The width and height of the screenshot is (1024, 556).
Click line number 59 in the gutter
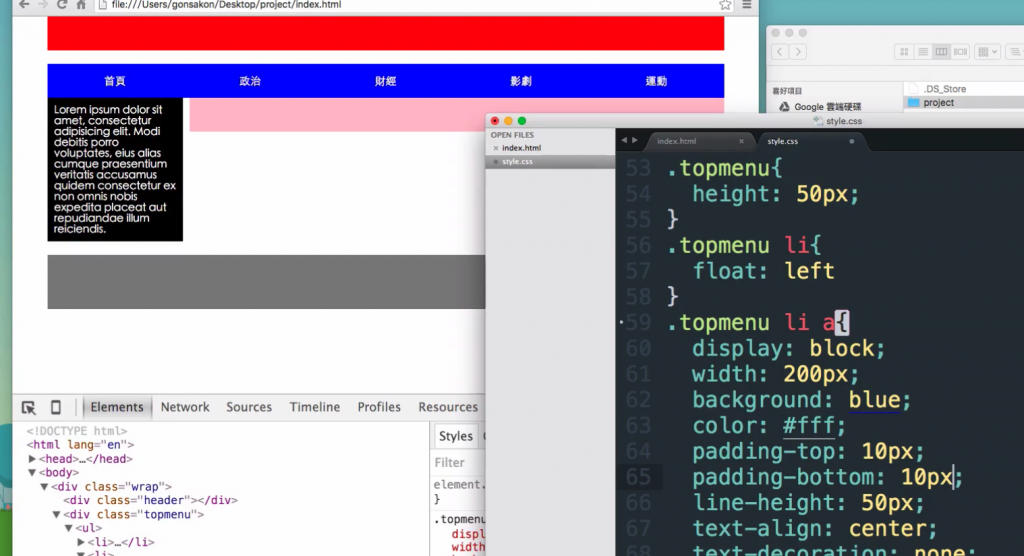638,323
